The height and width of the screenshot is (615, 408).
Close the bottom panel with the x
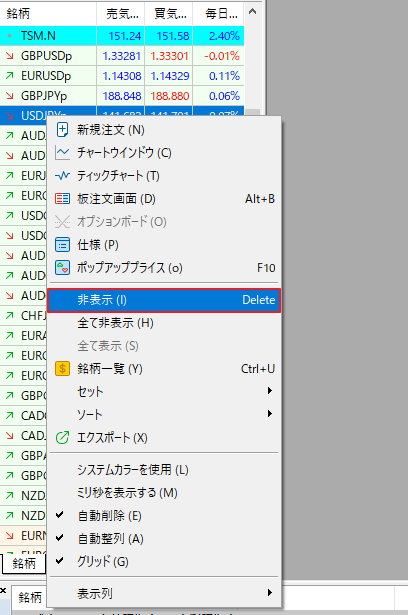pos(3,591)
